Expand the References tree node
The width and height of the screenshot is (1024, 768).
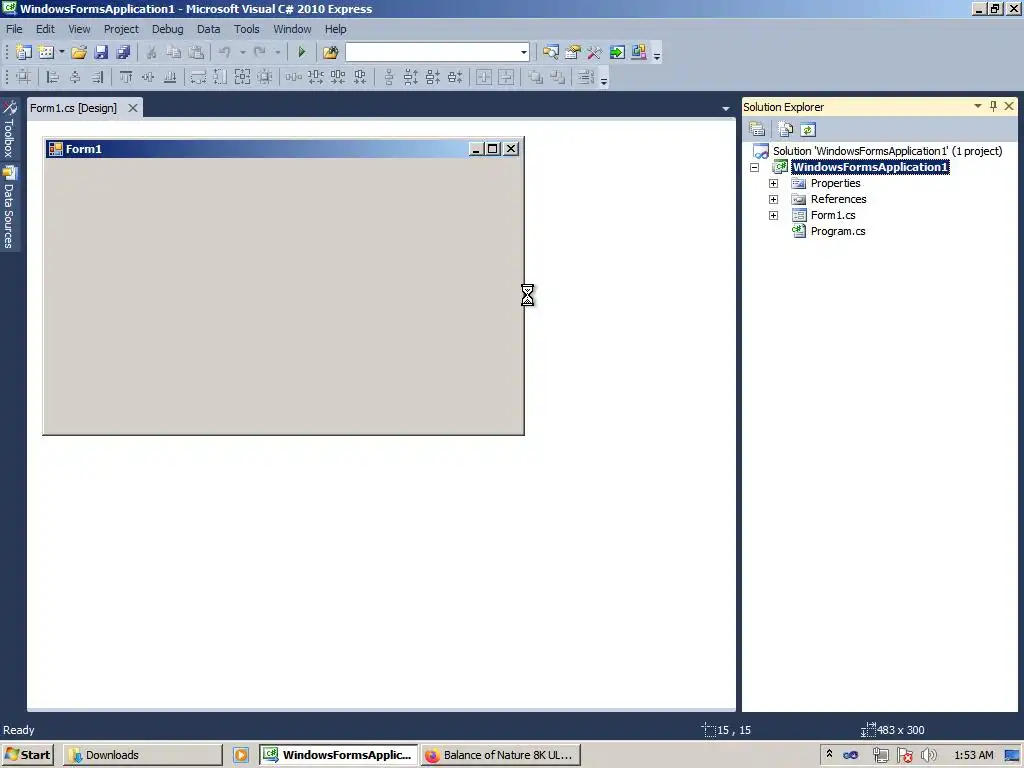coord(774,199)
